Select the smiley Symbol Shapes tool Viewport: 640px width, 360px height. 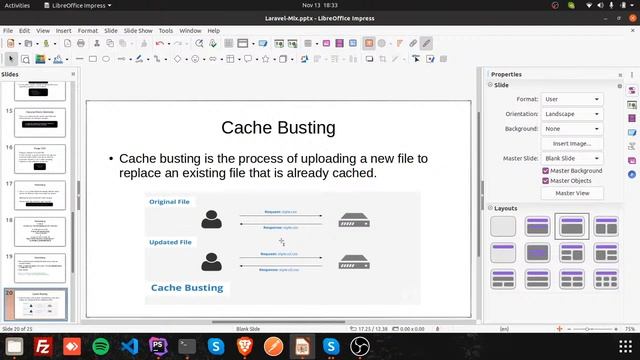point(195,59)
